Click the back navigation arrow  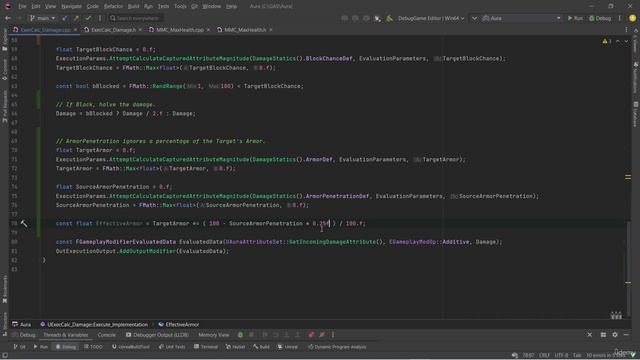[8, 18]
